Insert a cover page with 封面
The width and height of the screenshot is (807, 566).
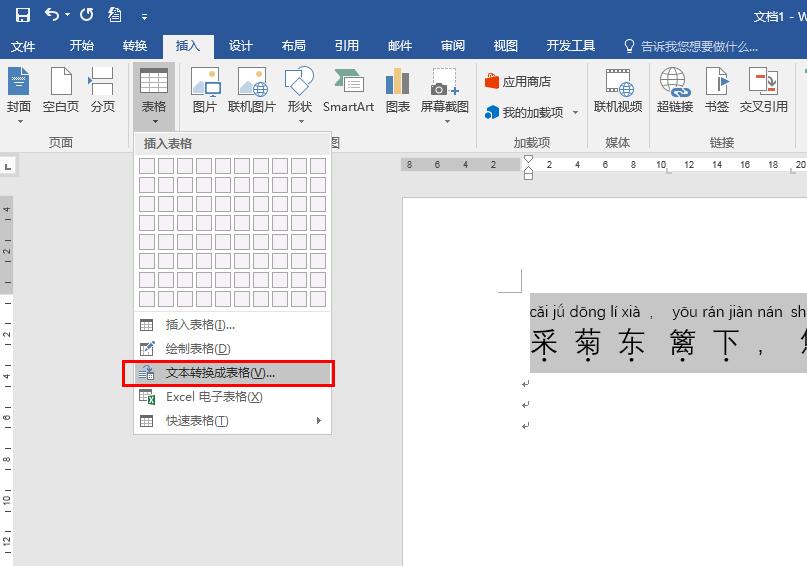(19, 90)
